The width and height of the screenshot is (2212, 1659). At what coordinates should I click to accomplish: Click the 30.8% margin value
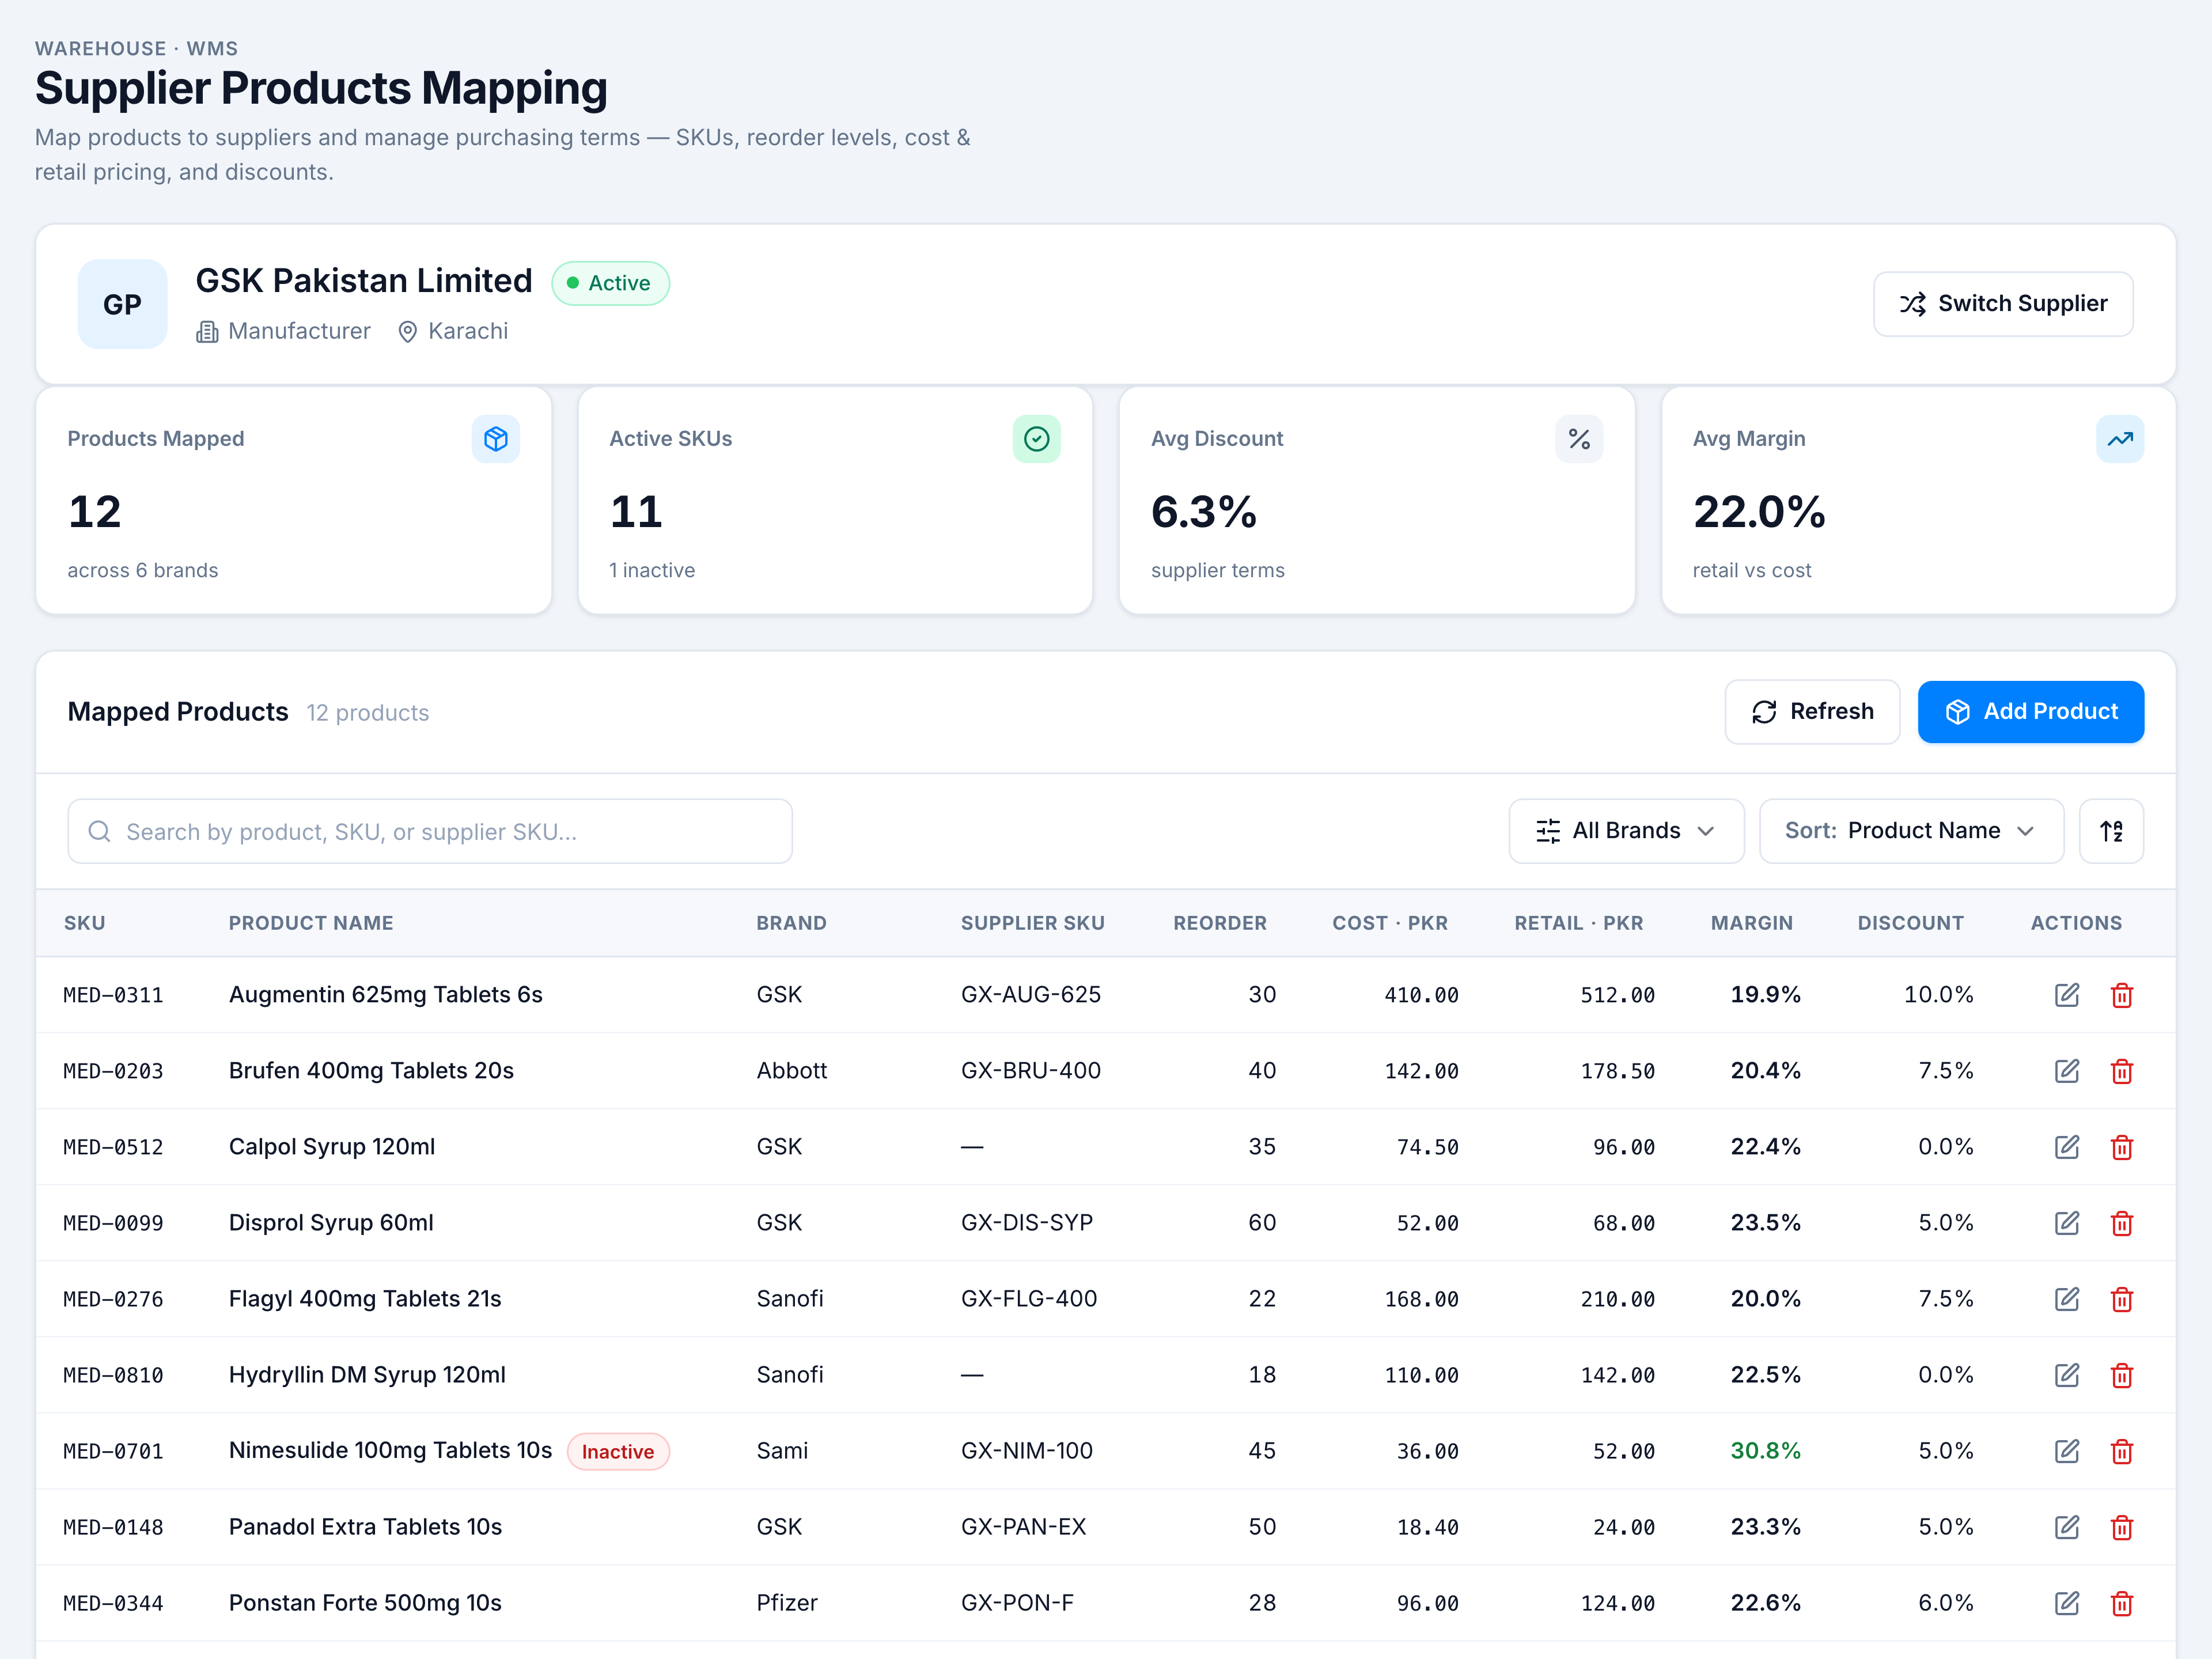1765,1451
